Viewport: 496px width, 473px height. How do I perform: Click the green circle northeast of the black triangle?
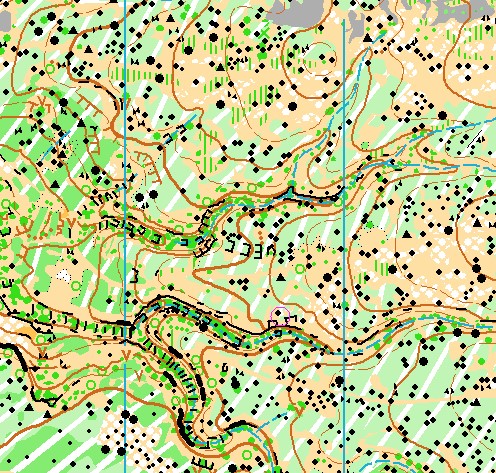[x=300, y=269]
